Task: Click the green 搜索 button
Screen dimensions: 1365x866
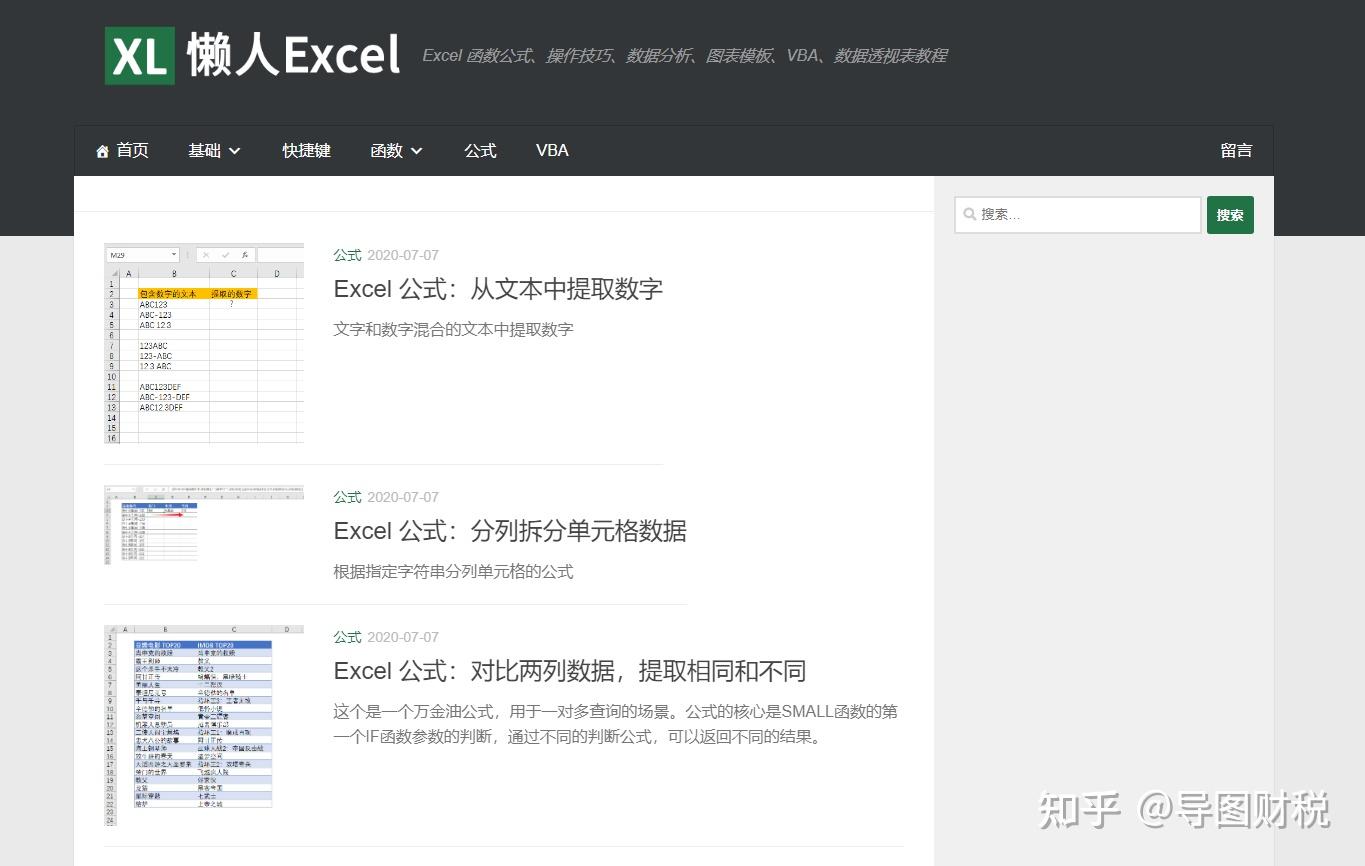Action: click(1230, 215)
